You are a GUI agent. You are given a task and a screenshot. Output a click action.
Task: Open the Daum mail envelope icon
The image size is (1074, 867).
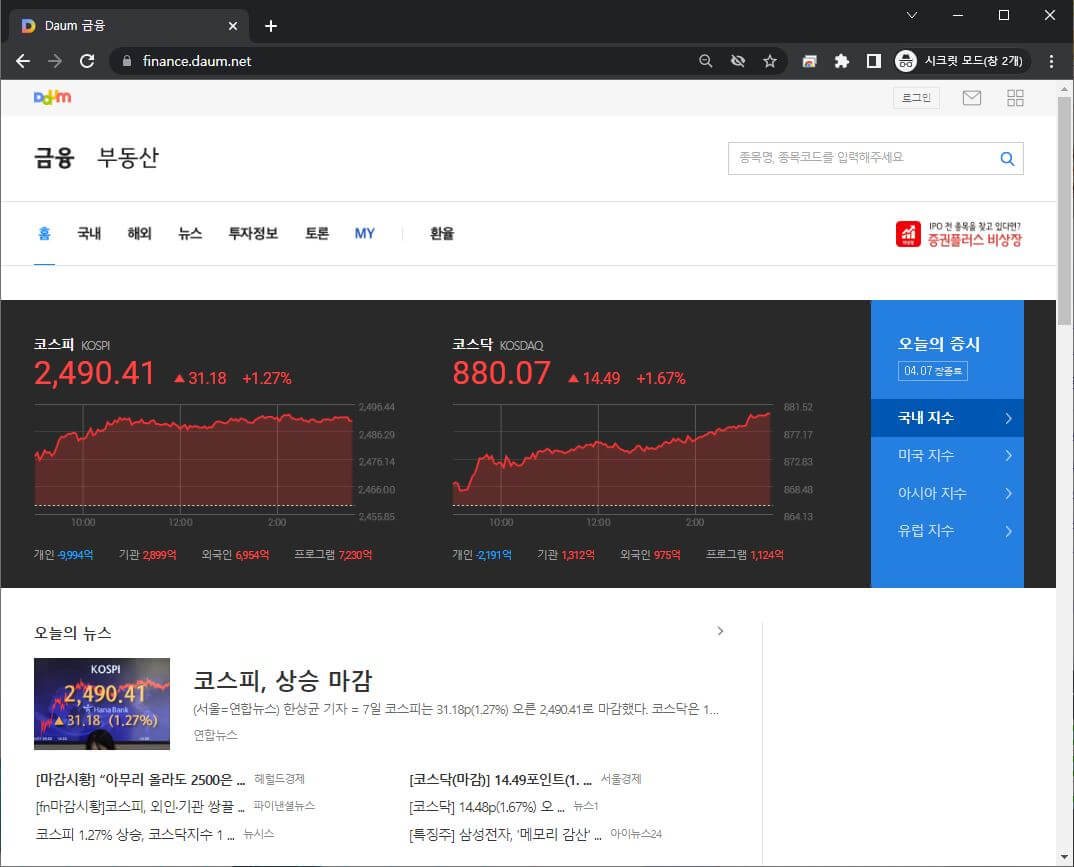point(971,98)
